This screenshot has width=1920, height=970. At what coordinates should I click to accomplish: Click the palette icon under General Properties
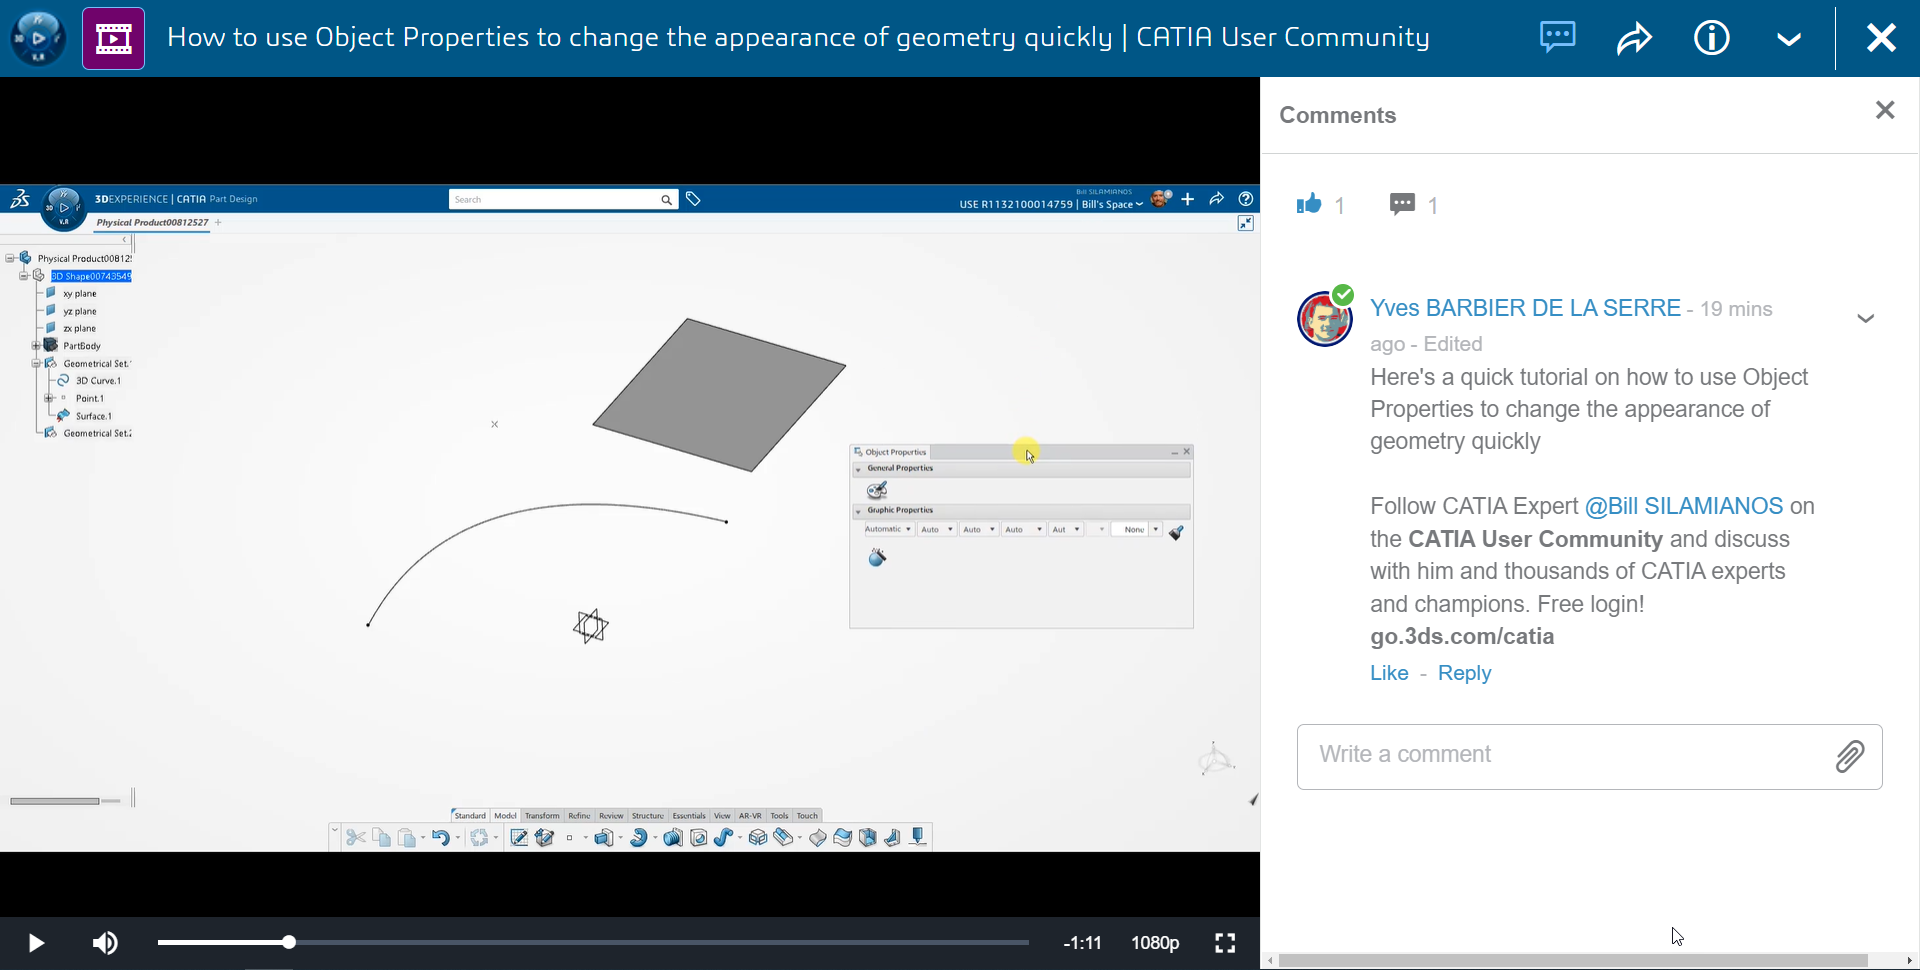click(x=877, y=490)
